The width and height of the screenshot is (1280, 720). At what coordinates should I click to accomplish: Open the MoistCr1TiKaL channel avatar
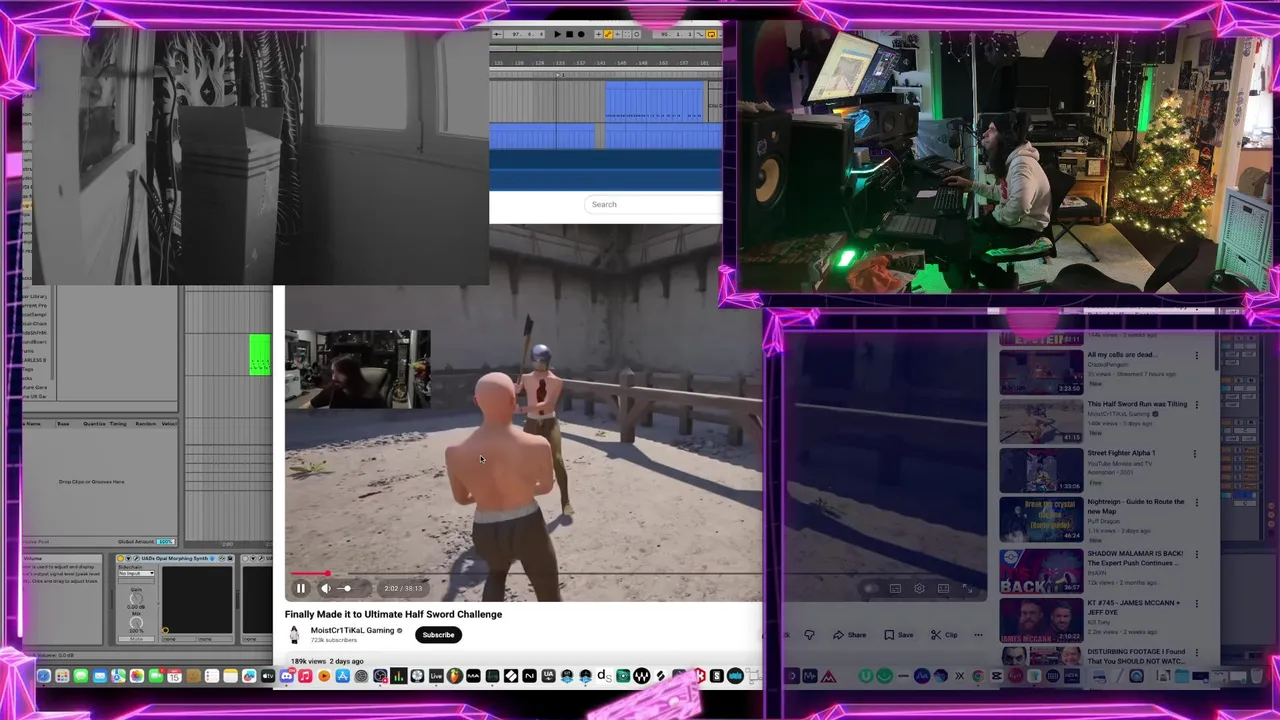[294, 634]
